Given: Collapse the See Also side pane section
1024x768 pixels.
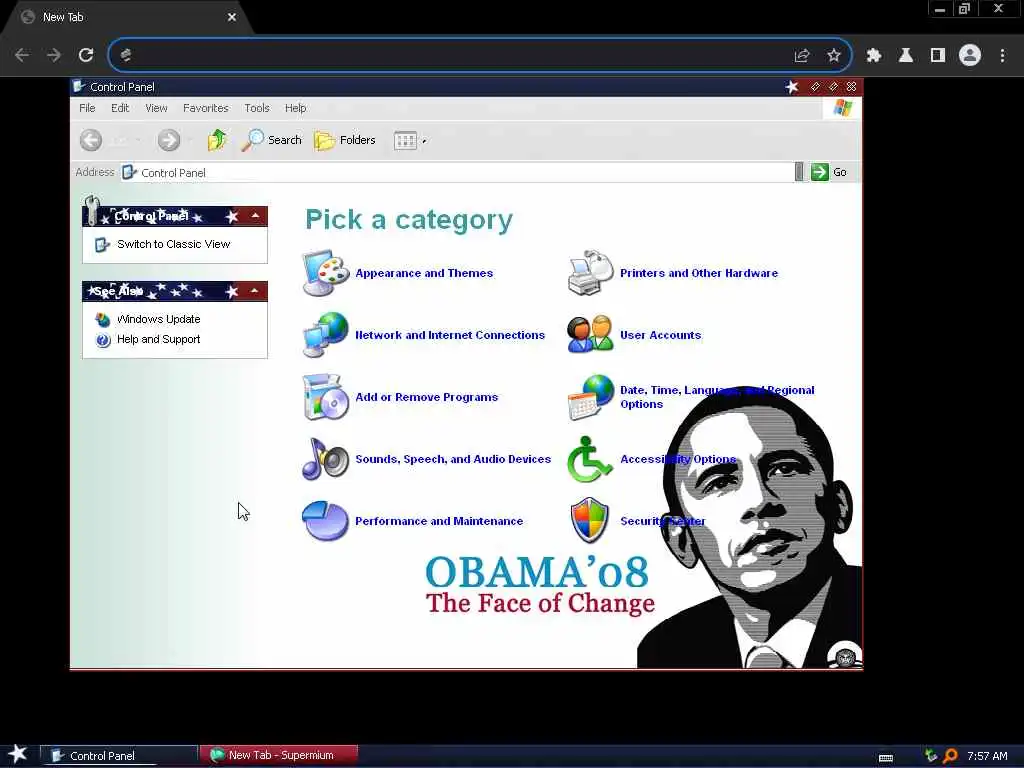Looking at the screenshot, I should tap(255, 291).
